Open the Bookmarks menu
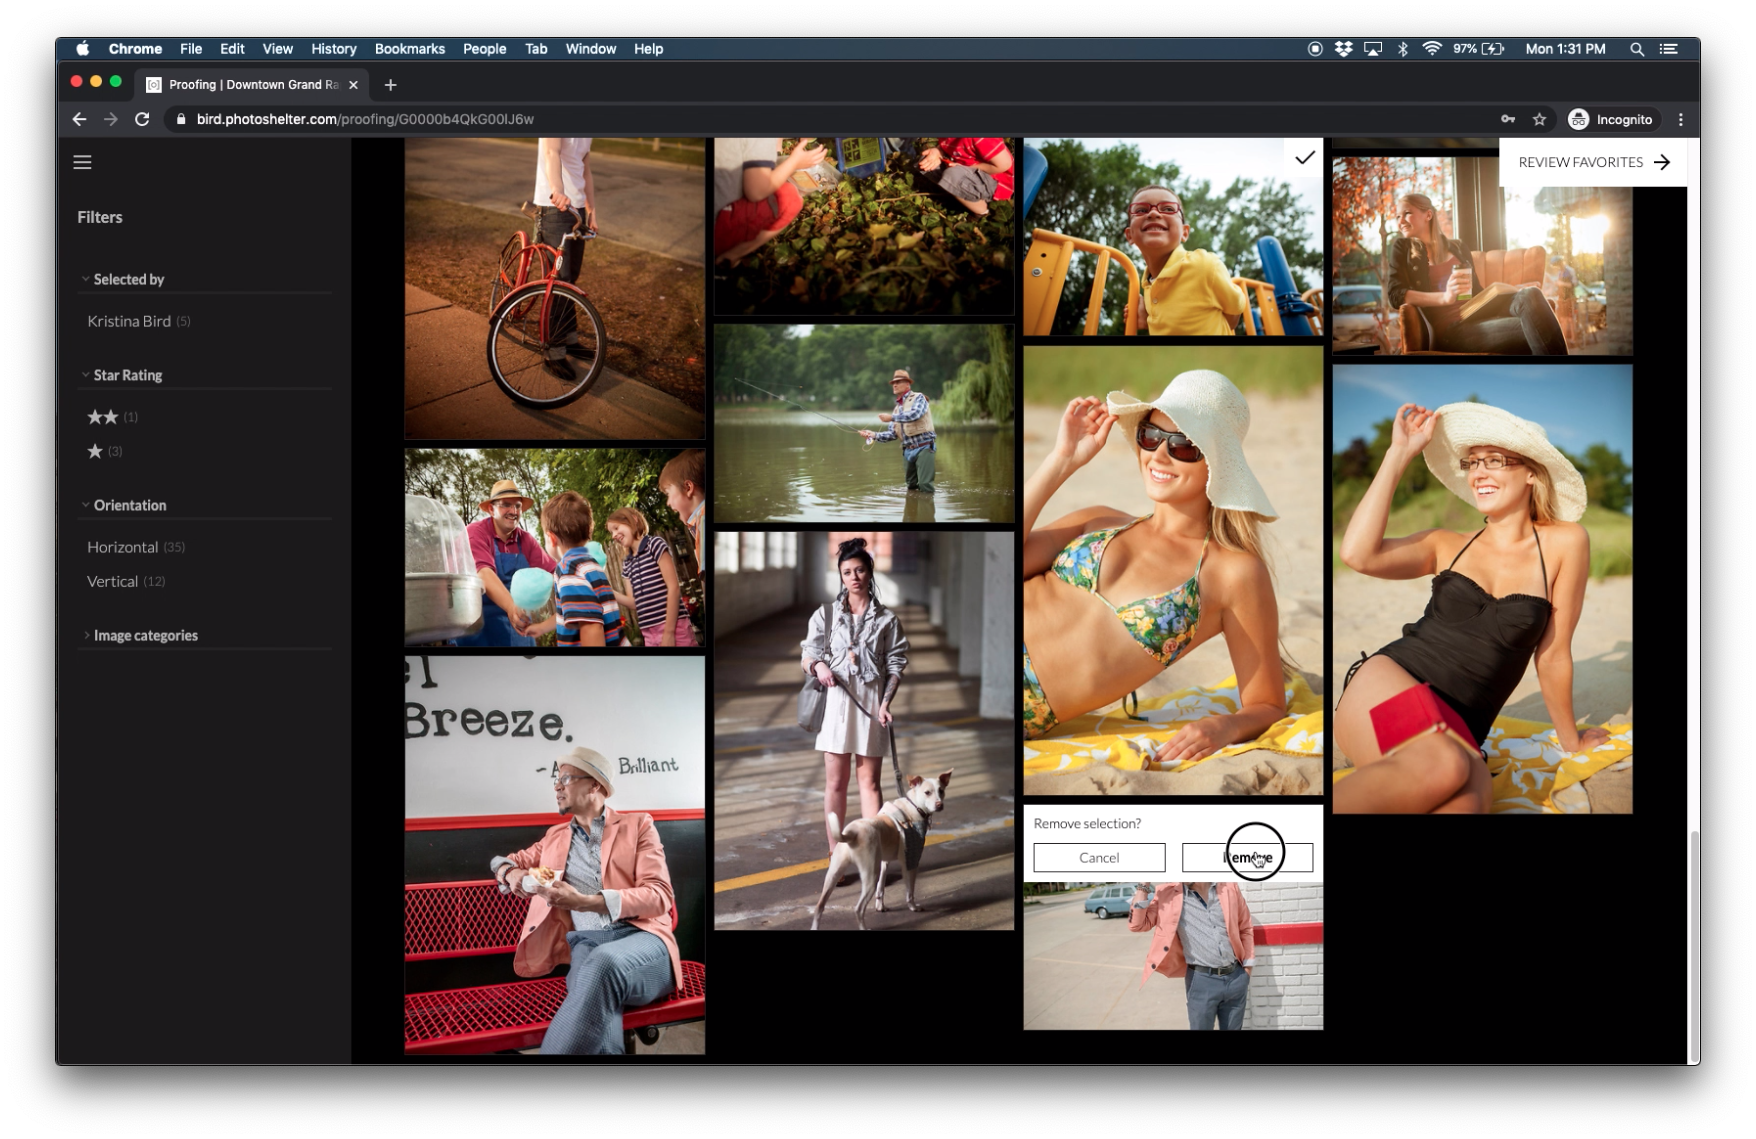1756x1139 pixels. point(409,48)
